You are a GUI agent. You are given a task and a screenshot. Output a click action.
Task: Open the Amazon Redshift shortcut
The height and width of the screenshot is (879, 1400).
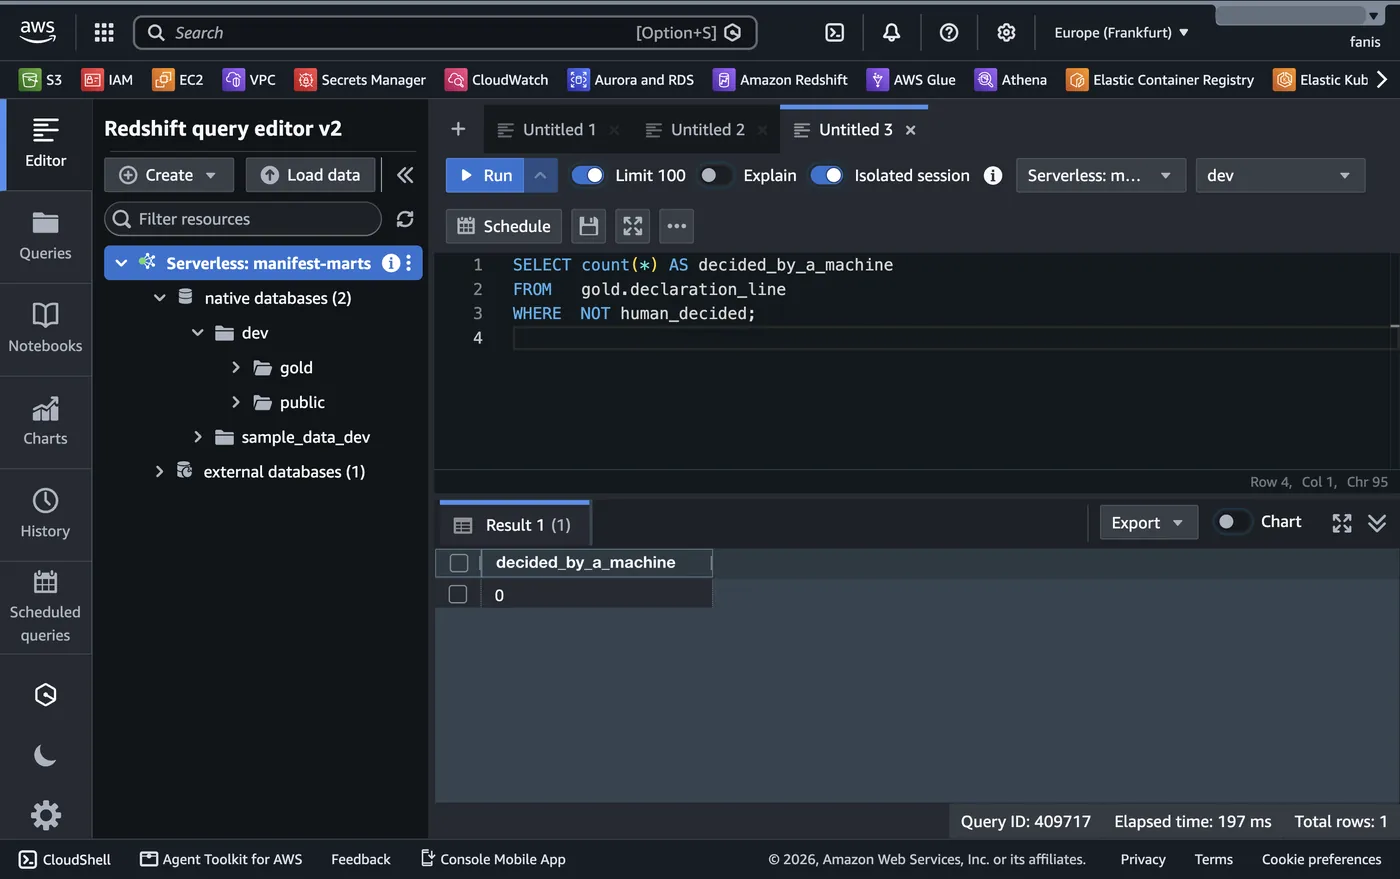click(780, 79)
